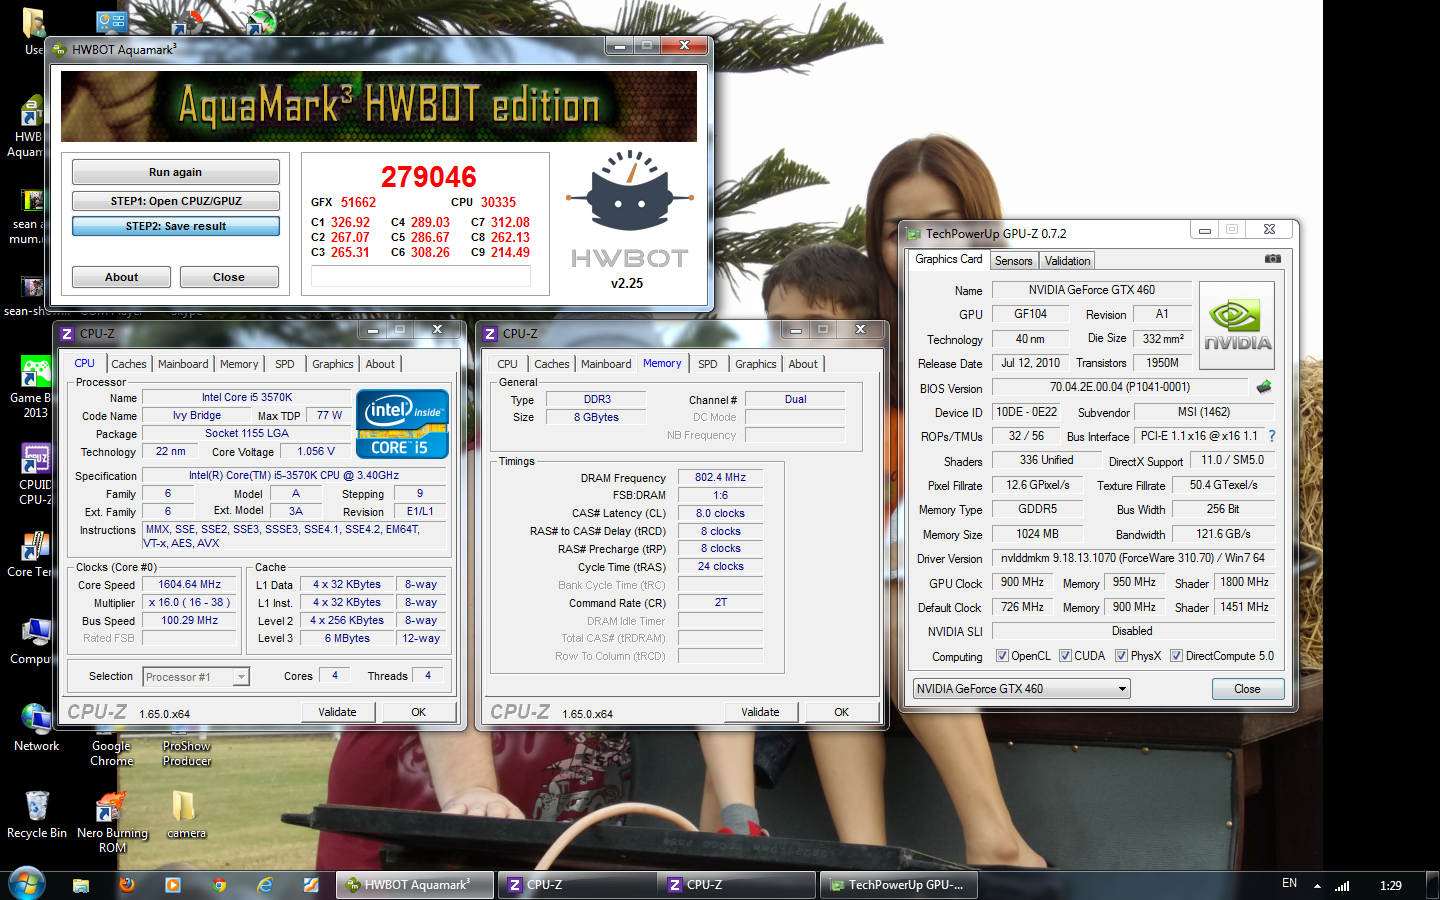Open the camera folder on desktop

click(186, 814)
